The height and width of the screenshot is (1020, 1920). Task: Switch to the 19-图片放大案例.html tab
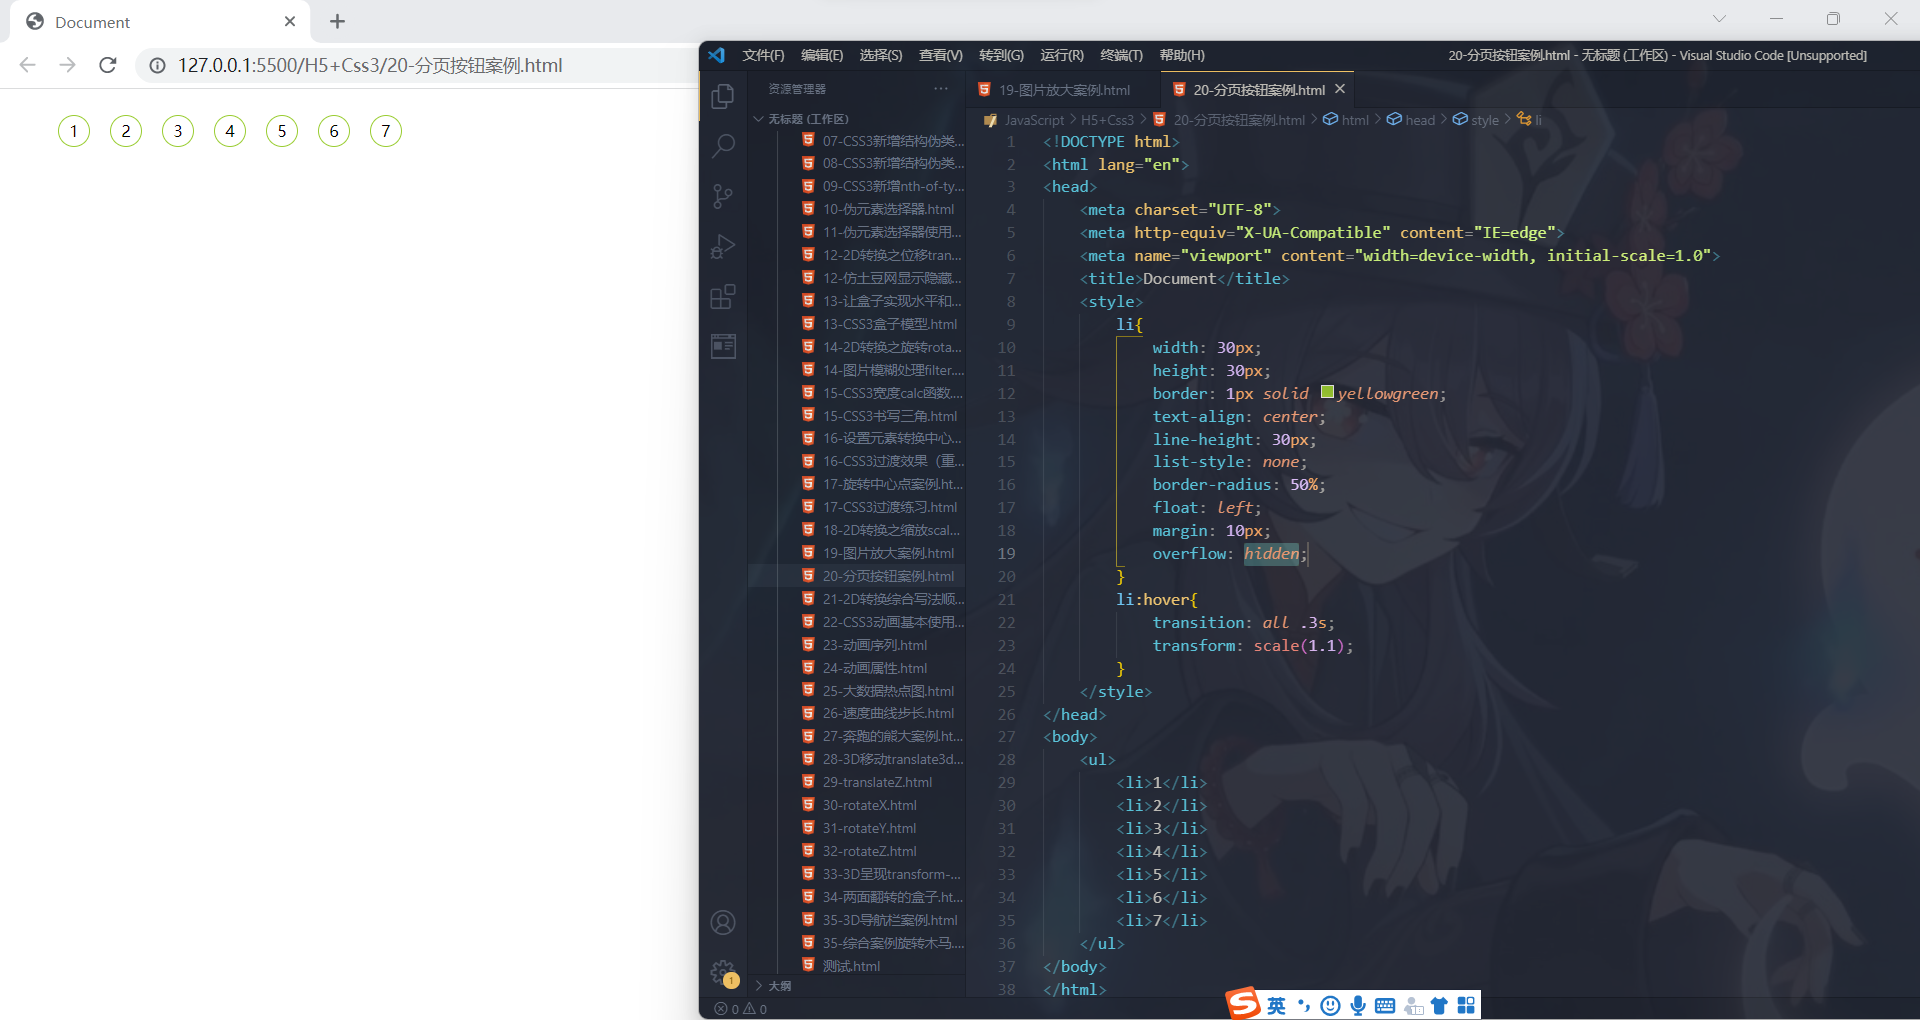pyautogui.click(x=1065, y=89)
